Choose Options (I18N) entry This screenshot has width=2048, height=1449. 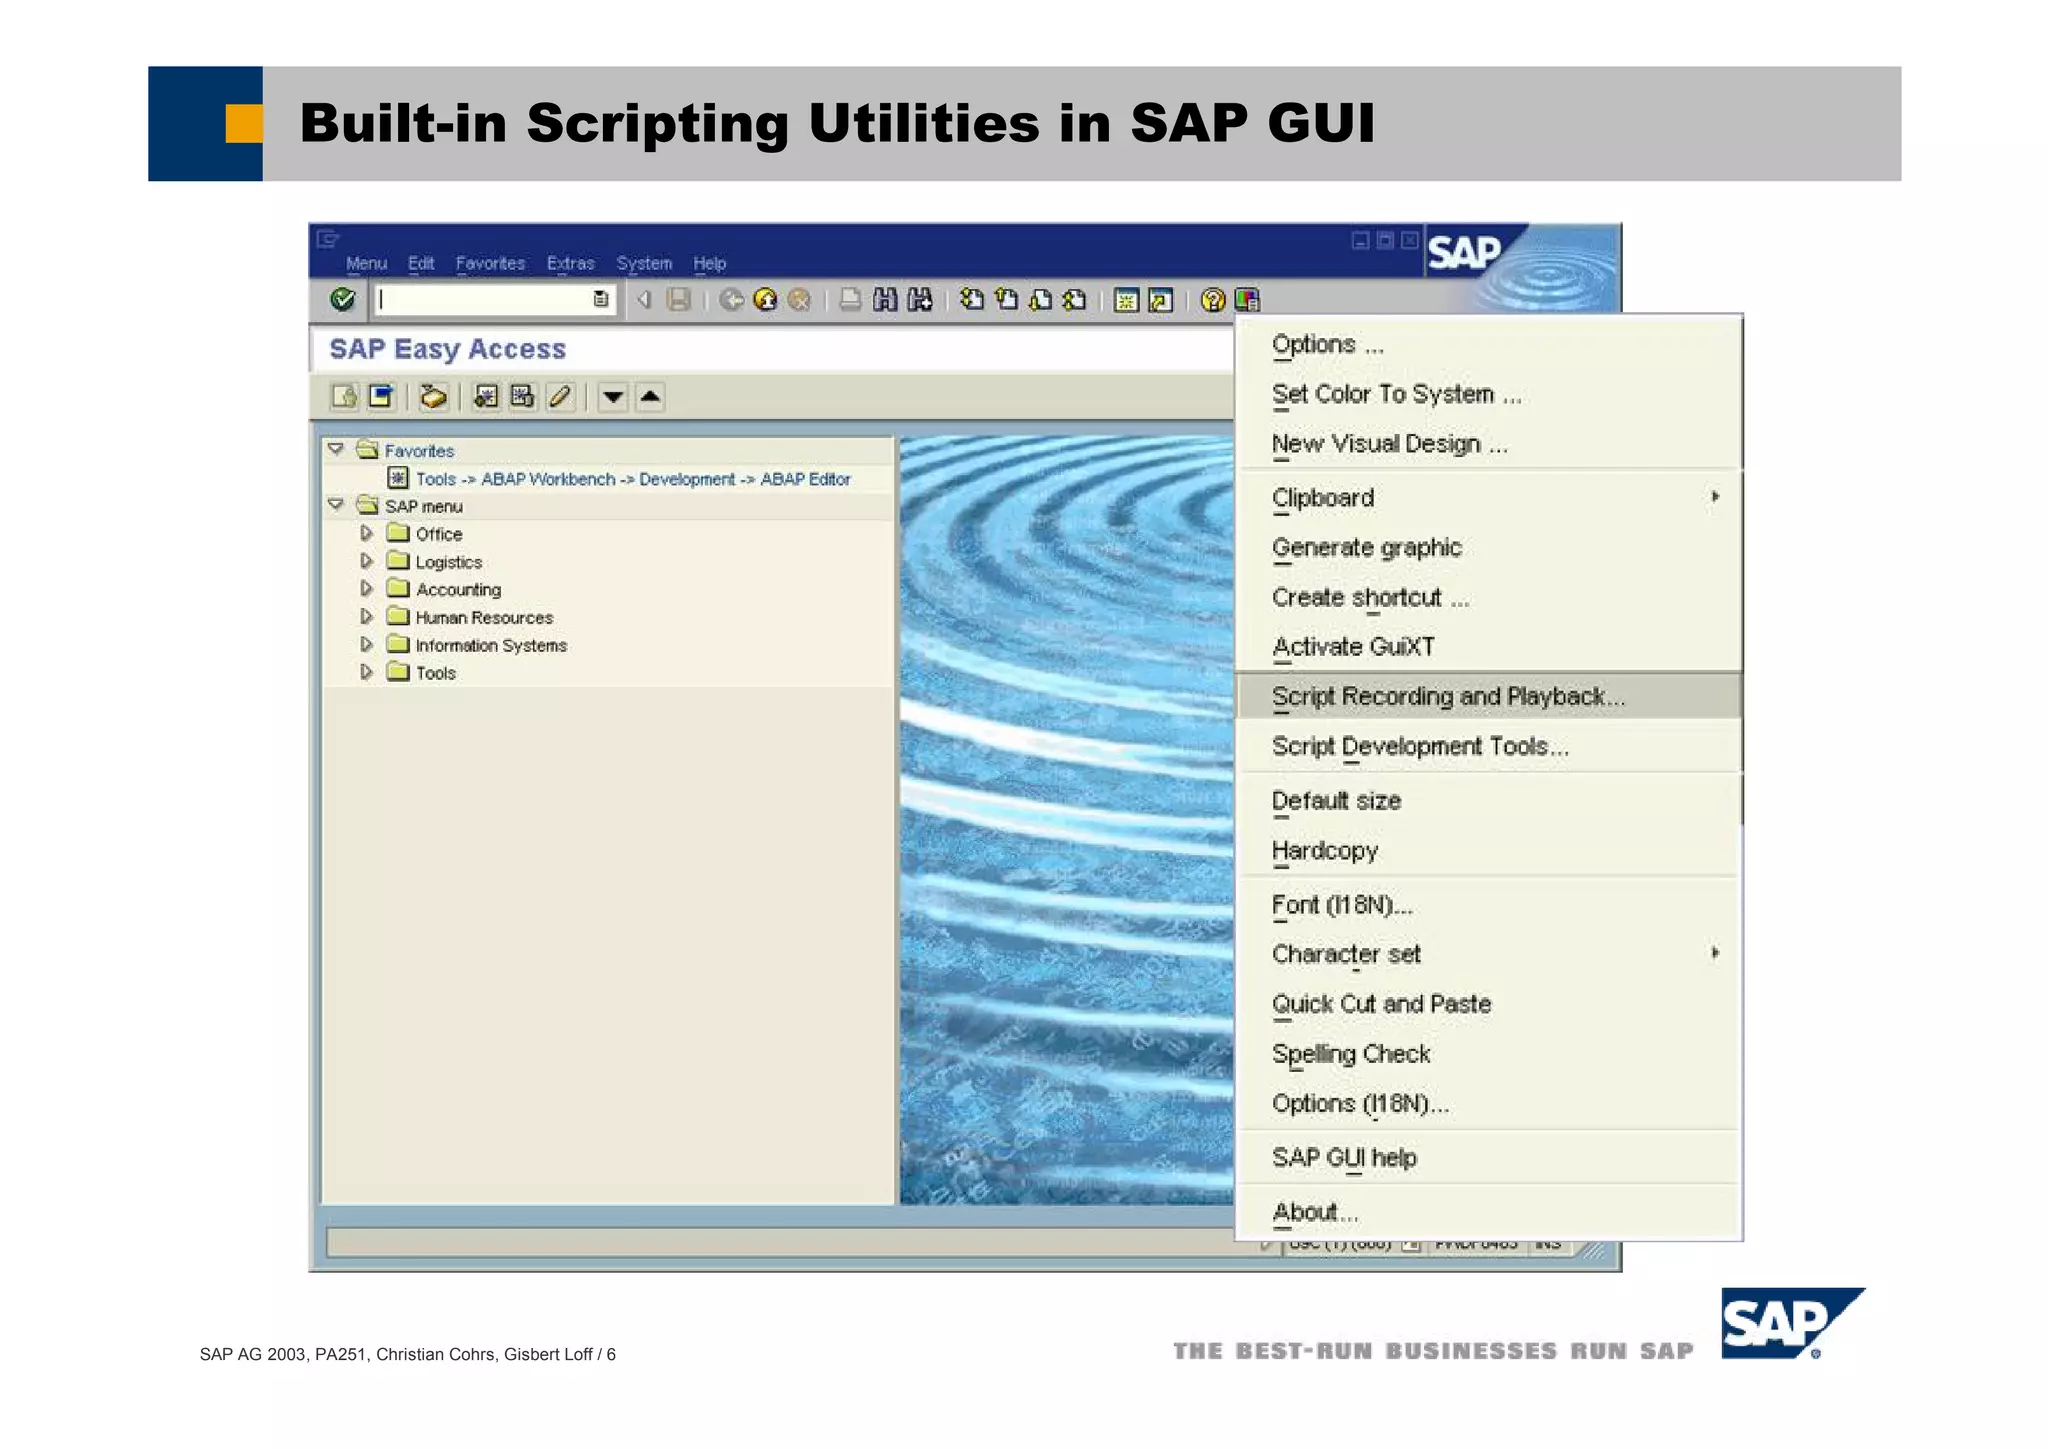click(x=1489, y=1103)
